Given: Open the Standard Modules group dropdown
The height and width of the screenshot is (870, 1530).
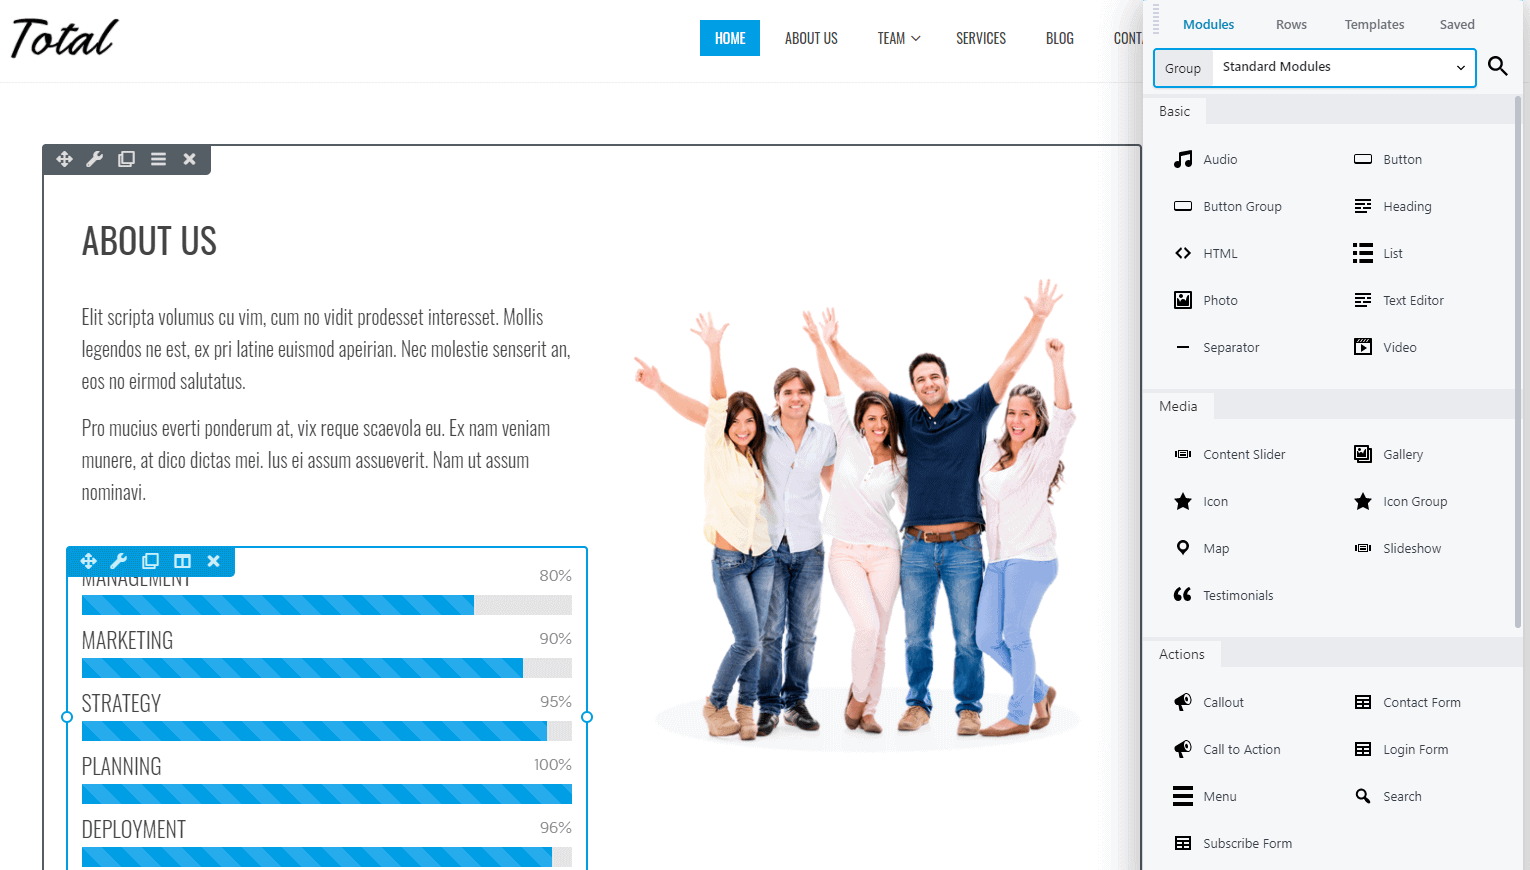Looking at the screenshot, I should coord(1344,67).
